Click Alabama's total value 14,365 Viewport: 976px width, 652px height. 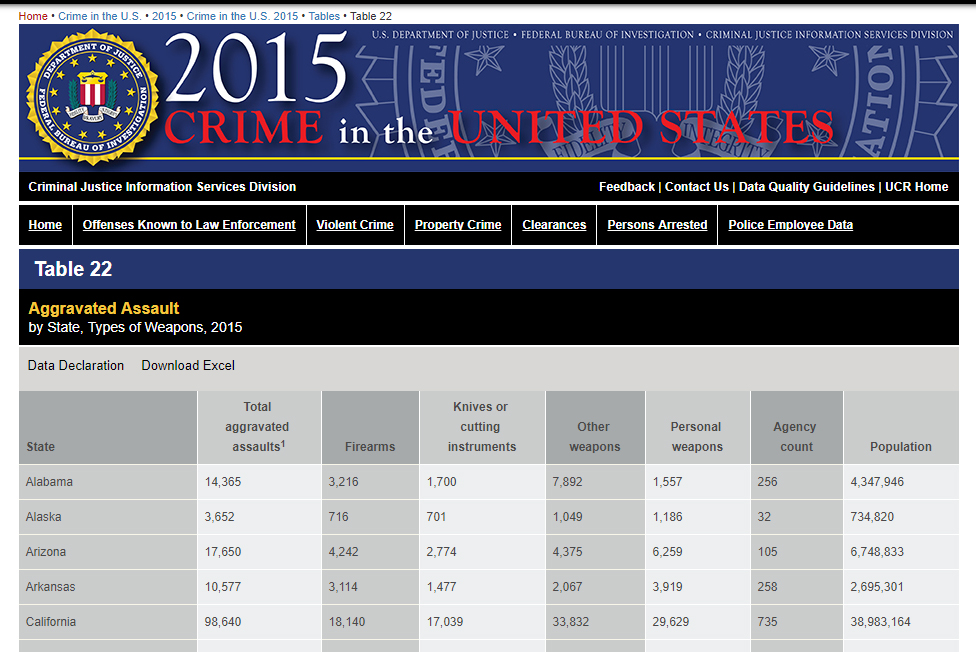click(223, 482)
